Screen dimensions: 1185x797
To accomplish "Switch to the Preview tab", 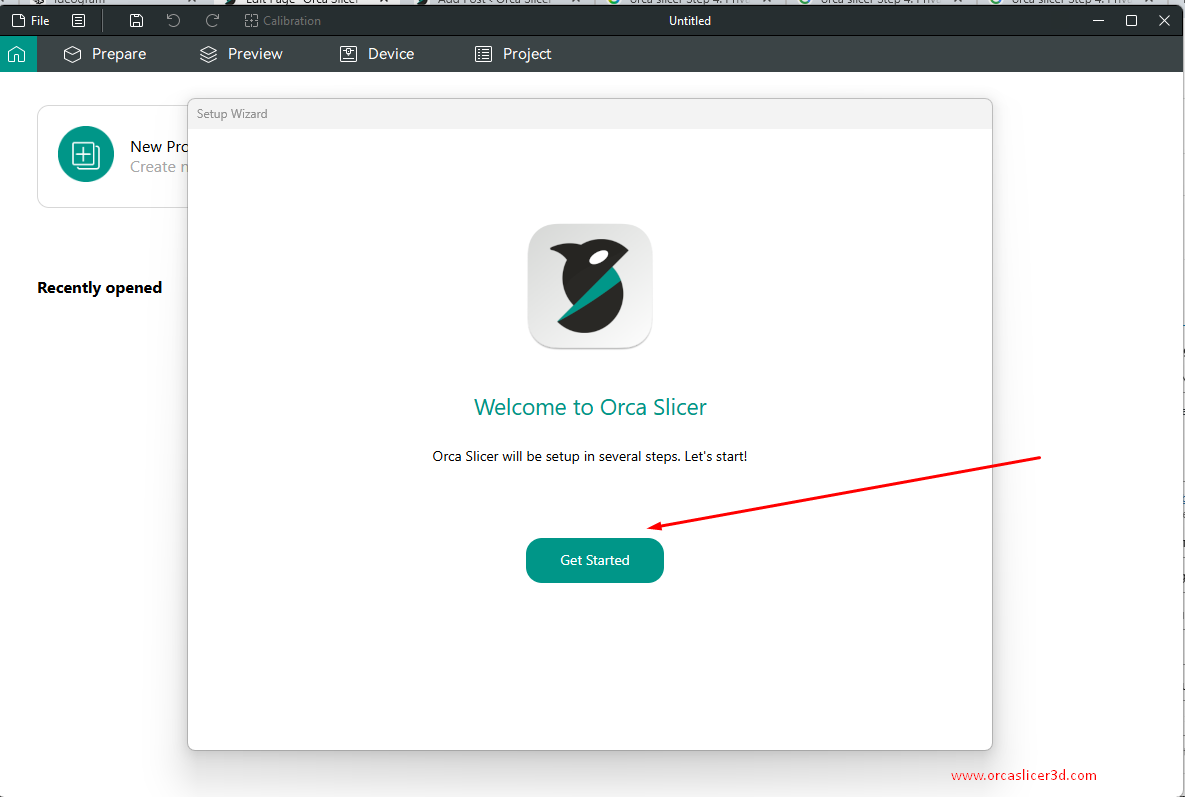I will tap(241, 54).
